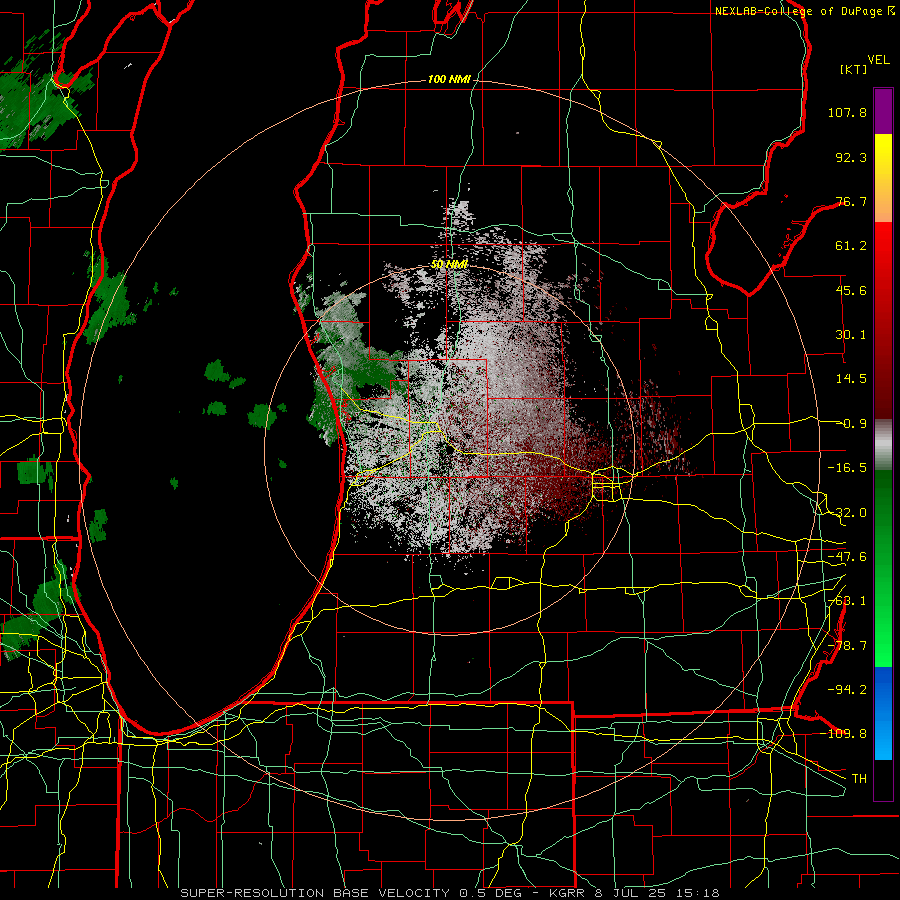900x900 pixels.
Task: Select the -94.2 velocity scale value
Action: point(847,689)
